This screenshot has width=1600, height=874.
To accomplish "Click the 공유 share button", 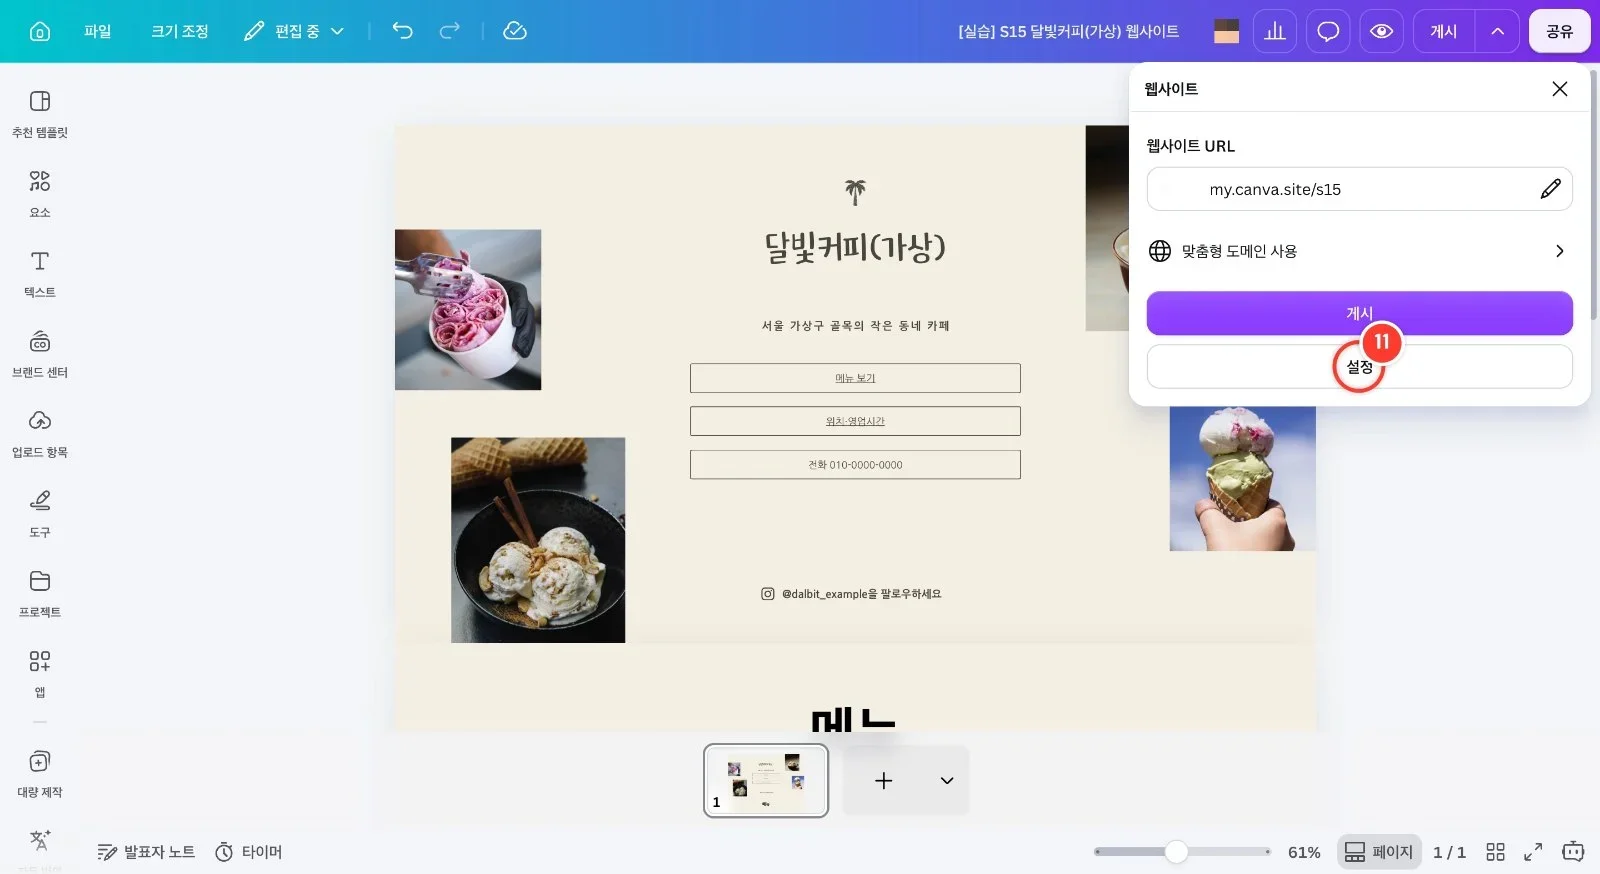I will point(1559,31).
